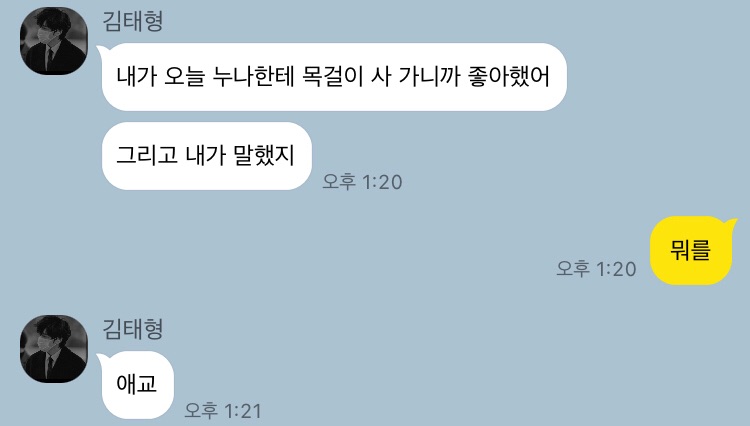
Task: Open 김태형's profile picture above first message
Action: click(x=54, y=41)
